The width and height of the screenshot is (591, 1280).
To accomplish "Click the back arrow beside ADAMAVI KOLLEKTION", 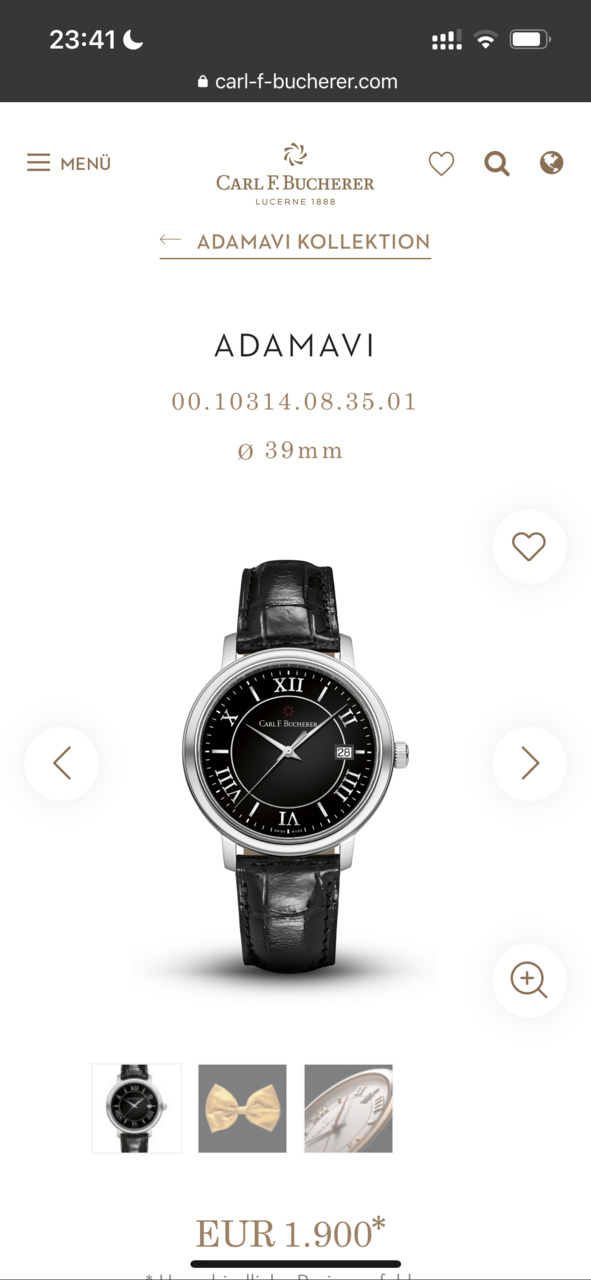I will tap(170, 240).
